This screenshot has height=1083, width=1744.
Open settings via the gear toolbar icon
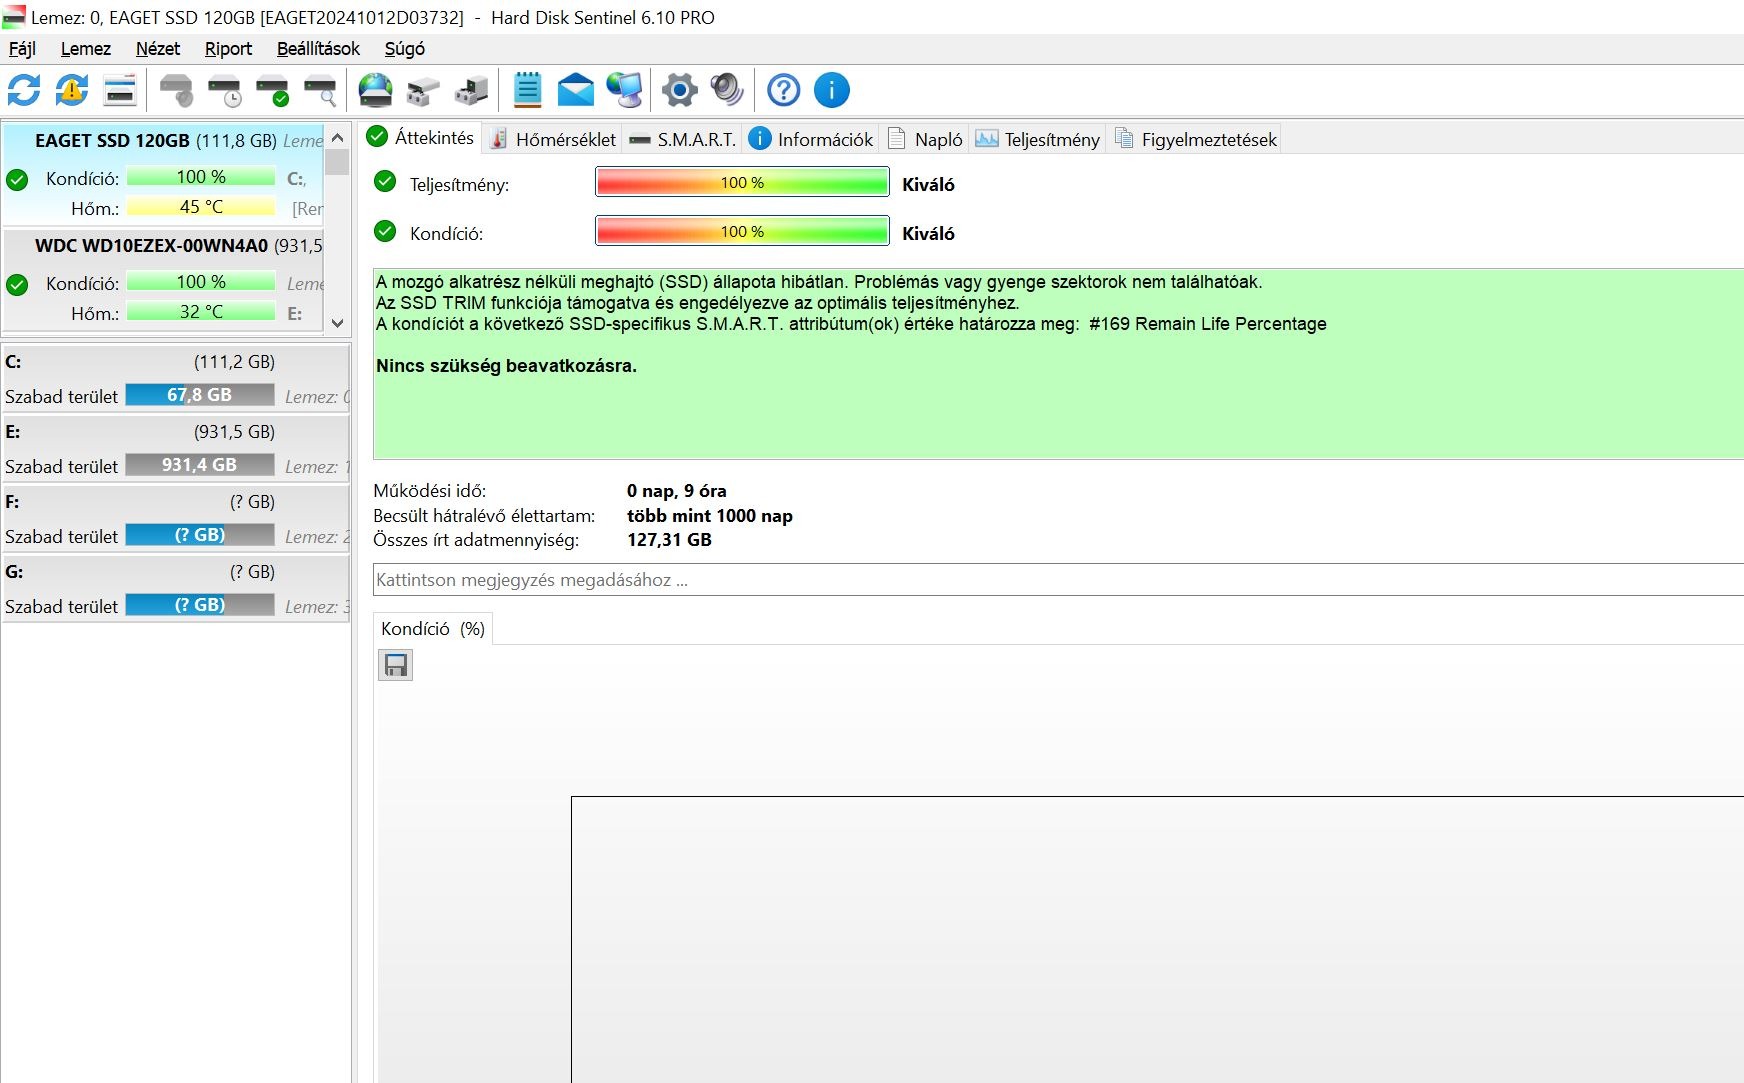(x=680, y=90)
